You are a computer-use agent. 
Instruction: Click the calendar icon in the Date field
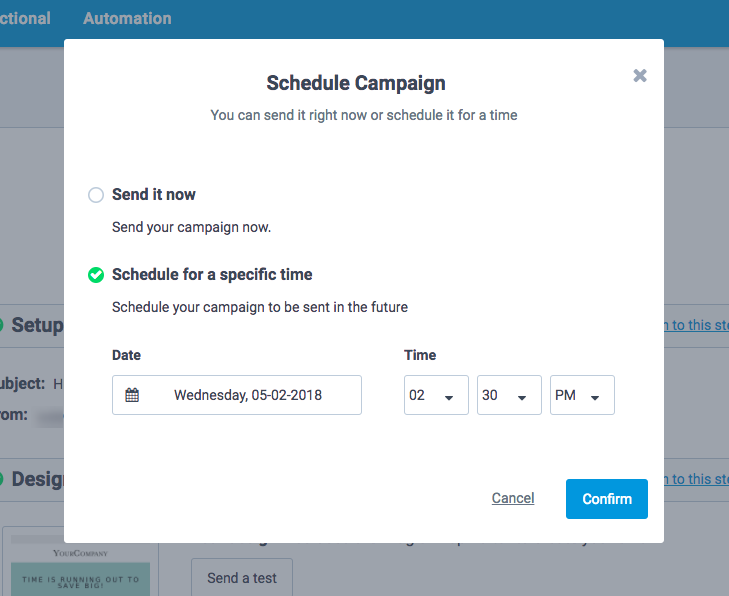[132, 395]
